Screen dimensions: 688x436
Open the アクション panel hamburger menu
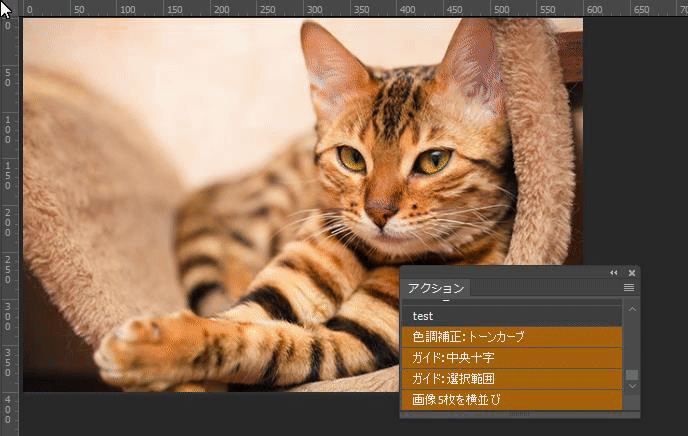(629, 288)
